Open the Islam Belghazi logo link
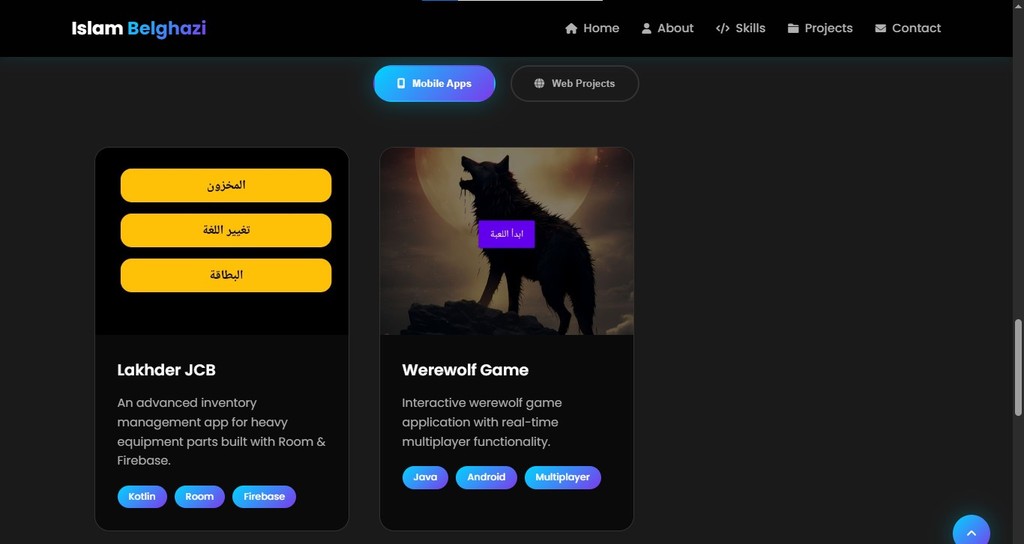1024x544 pixels. [x=138, y=28]
